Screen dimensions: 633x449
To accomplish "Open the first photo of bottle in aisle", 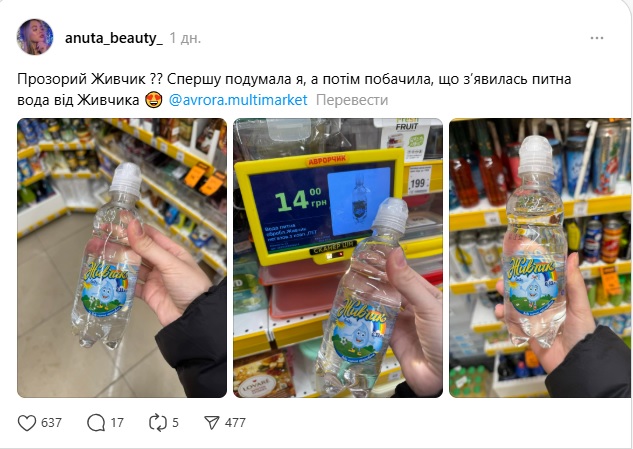I will pyautogui.click(x=122, y=258).
